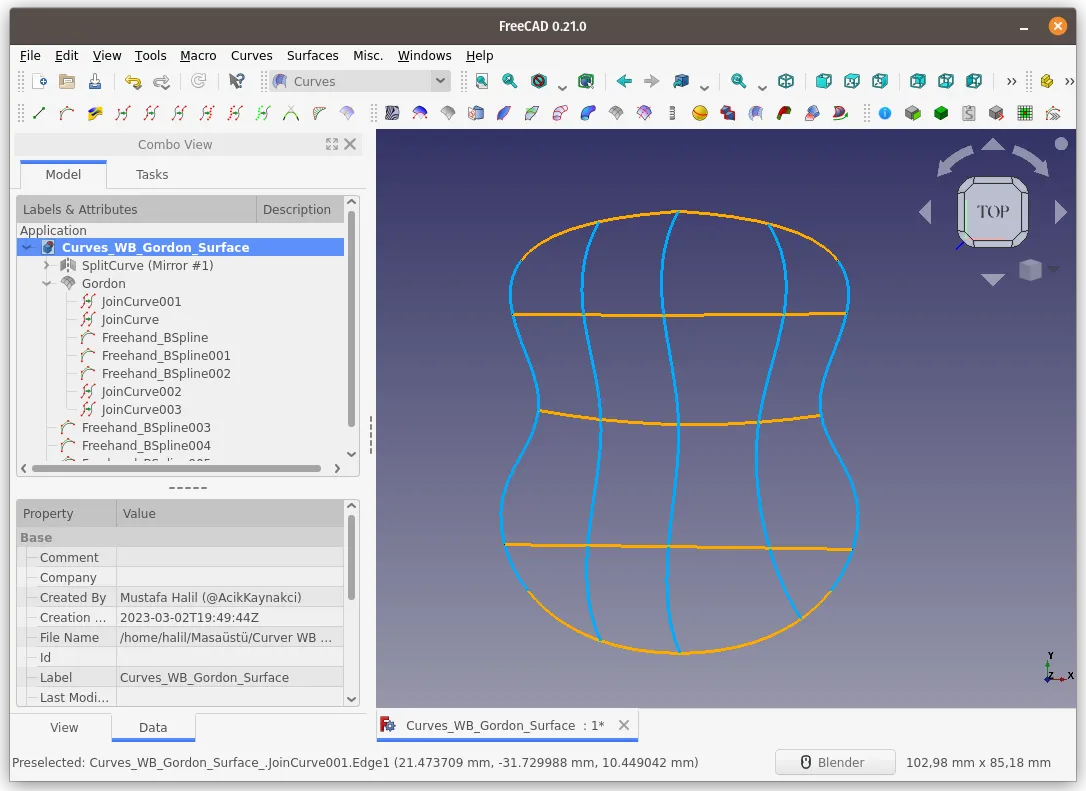The image size is (1086, 791).
Task: Click the yellow Part icon in top toolbar
Action: pos(1047,81)
